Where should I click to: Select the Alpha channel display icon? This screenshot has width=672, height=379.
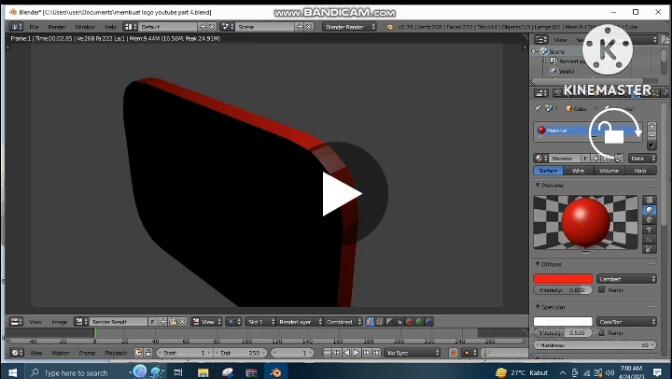click(390, 322)
